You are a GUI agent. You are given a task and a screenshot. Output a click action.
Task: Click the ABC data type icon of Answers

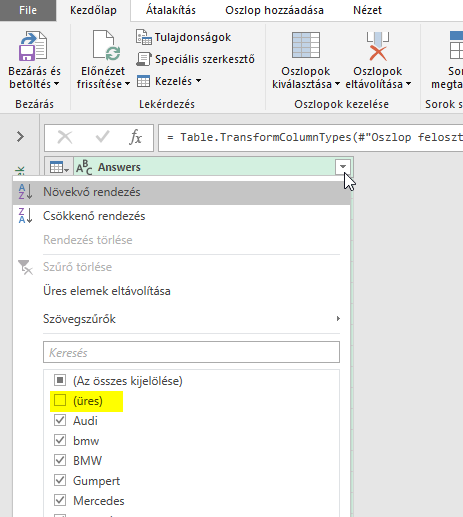tap(84, 167)
